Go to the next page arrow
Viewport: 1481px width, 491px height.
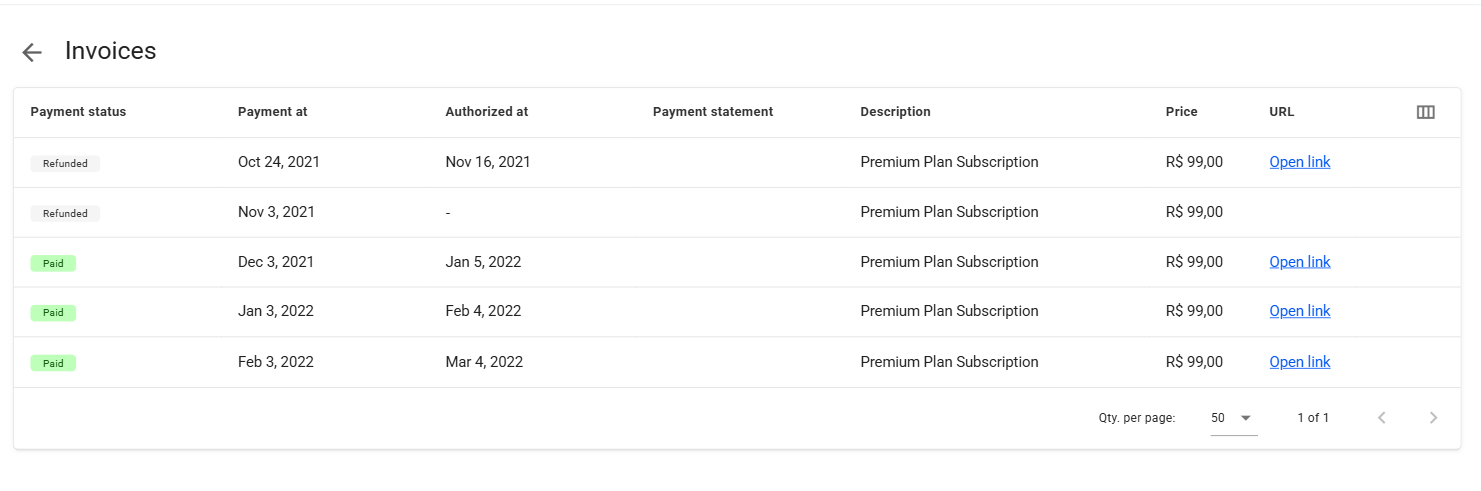[1433, 418]
